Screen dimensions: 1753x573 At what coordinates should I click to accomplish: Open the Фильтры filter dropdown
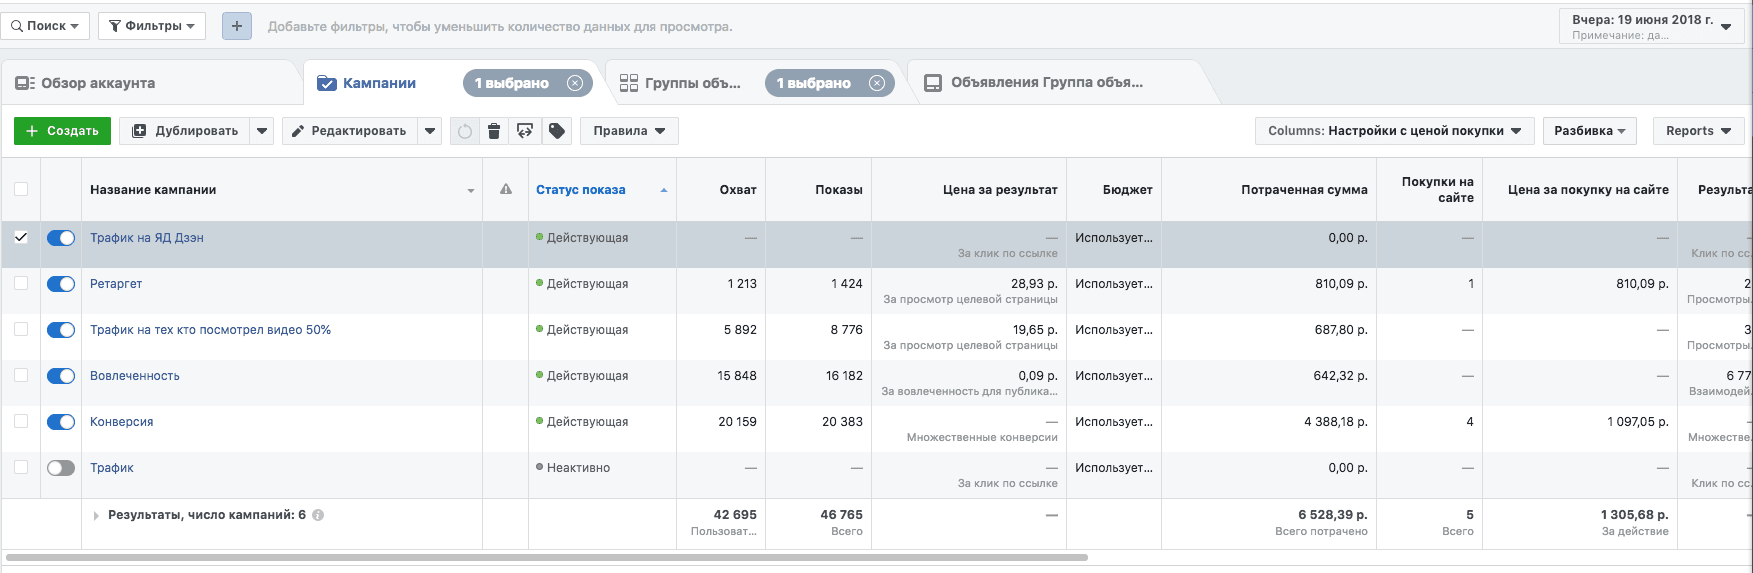pos(152,26)
